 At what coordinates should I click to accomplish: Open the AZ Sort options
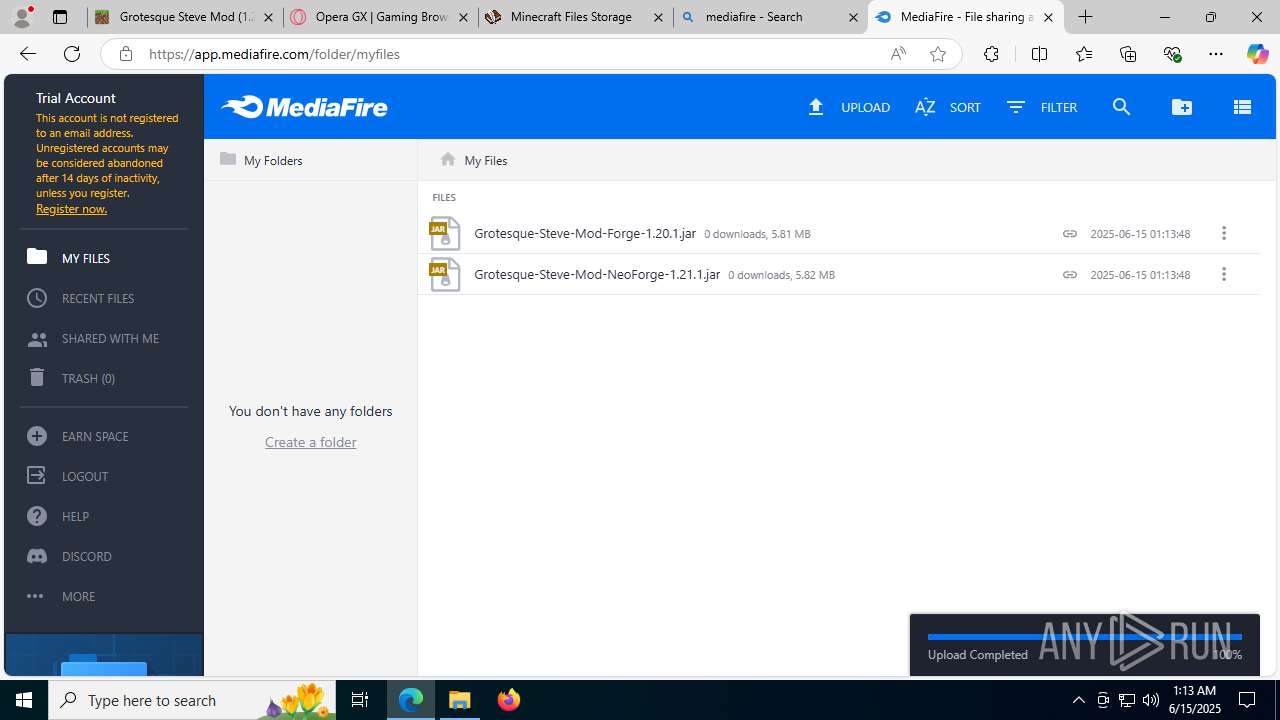coord(948,107)
